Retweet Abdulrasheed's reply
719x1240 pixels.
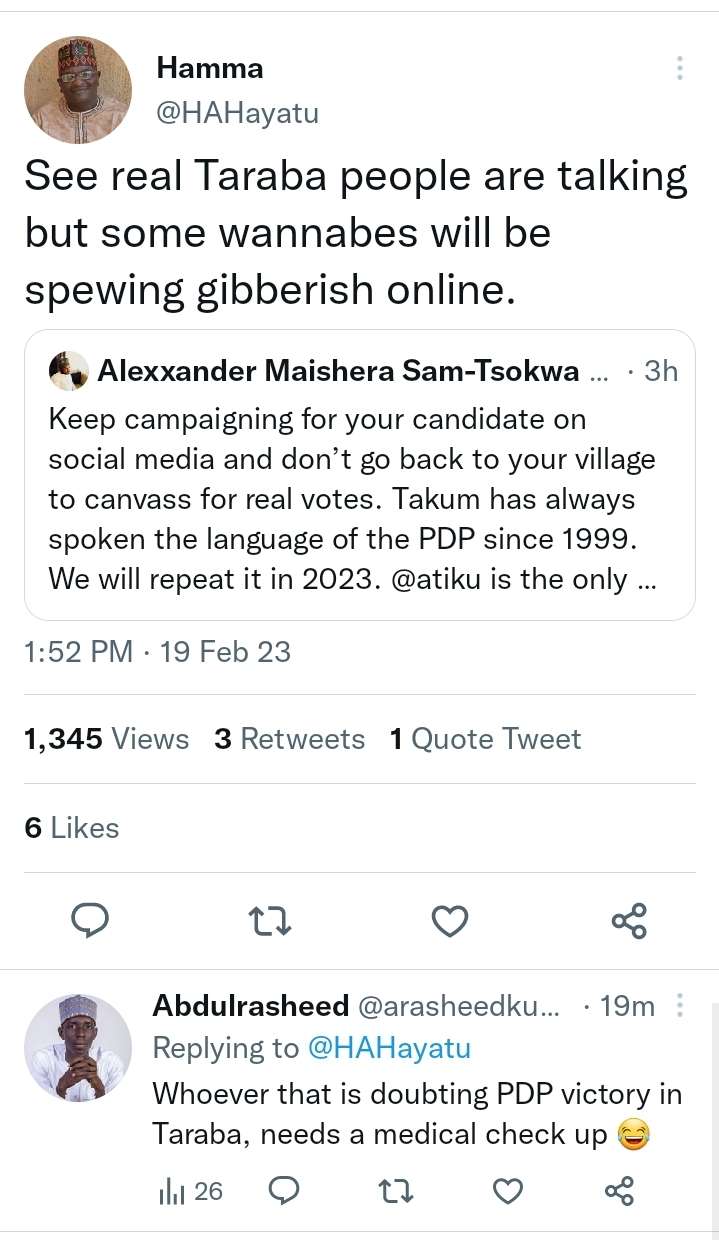click(x=396, y=1191)
